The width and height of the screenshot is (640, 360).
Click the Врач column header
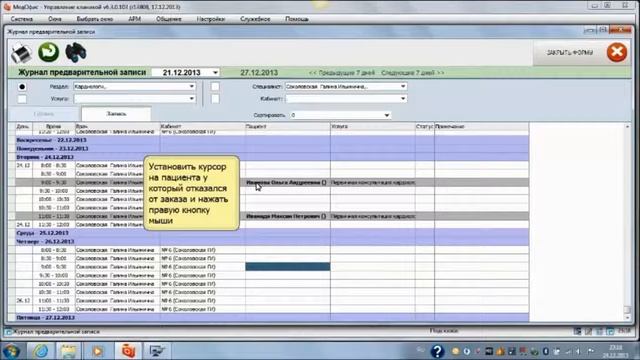[x=118, y=127]
